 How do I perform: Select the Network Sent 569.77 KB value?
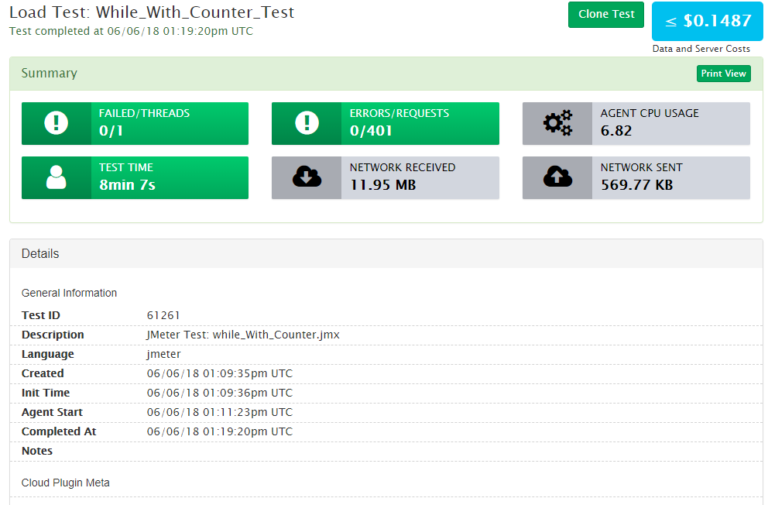pyautogui.click(x=637, y=185)
